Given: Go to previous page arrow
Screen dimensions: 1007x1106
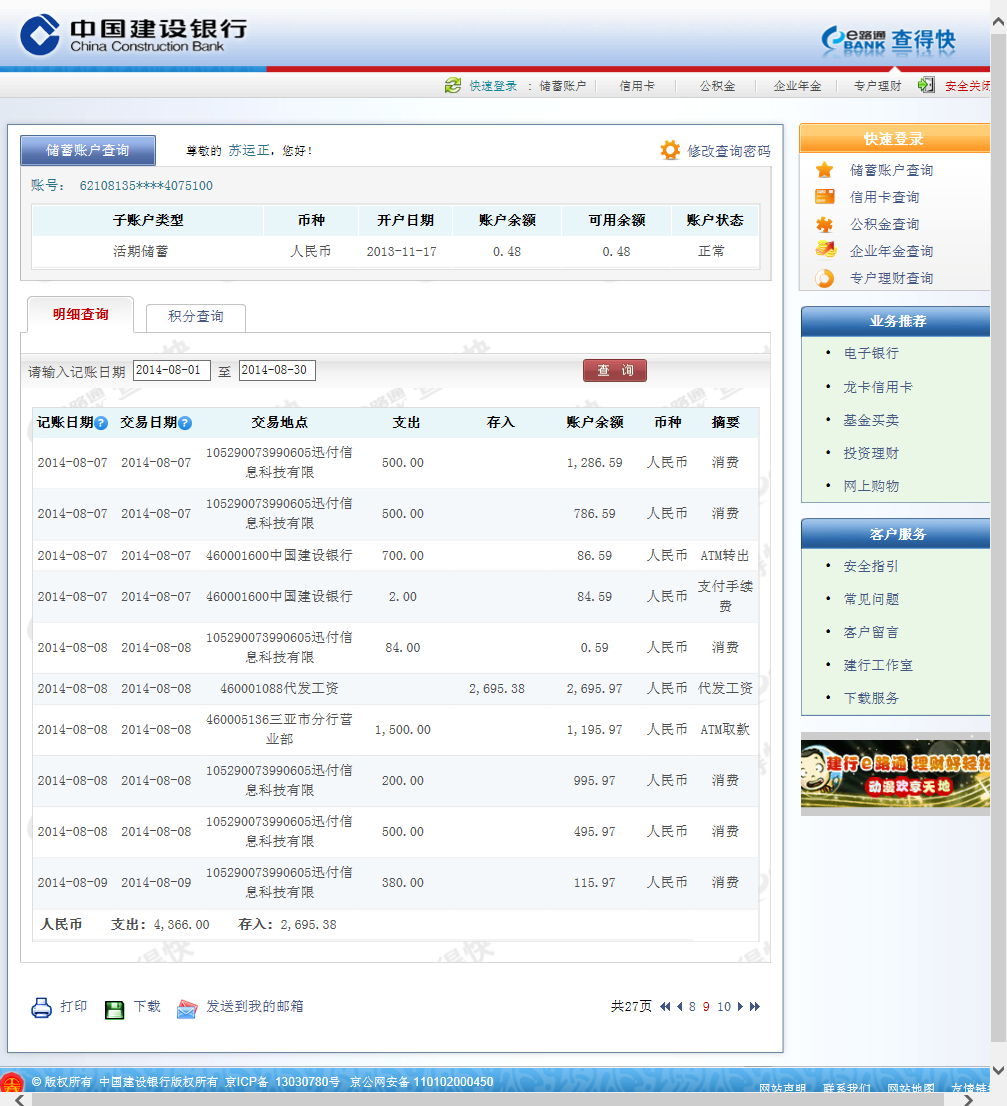Looking at the screenshot, I should click(680, 1007).
